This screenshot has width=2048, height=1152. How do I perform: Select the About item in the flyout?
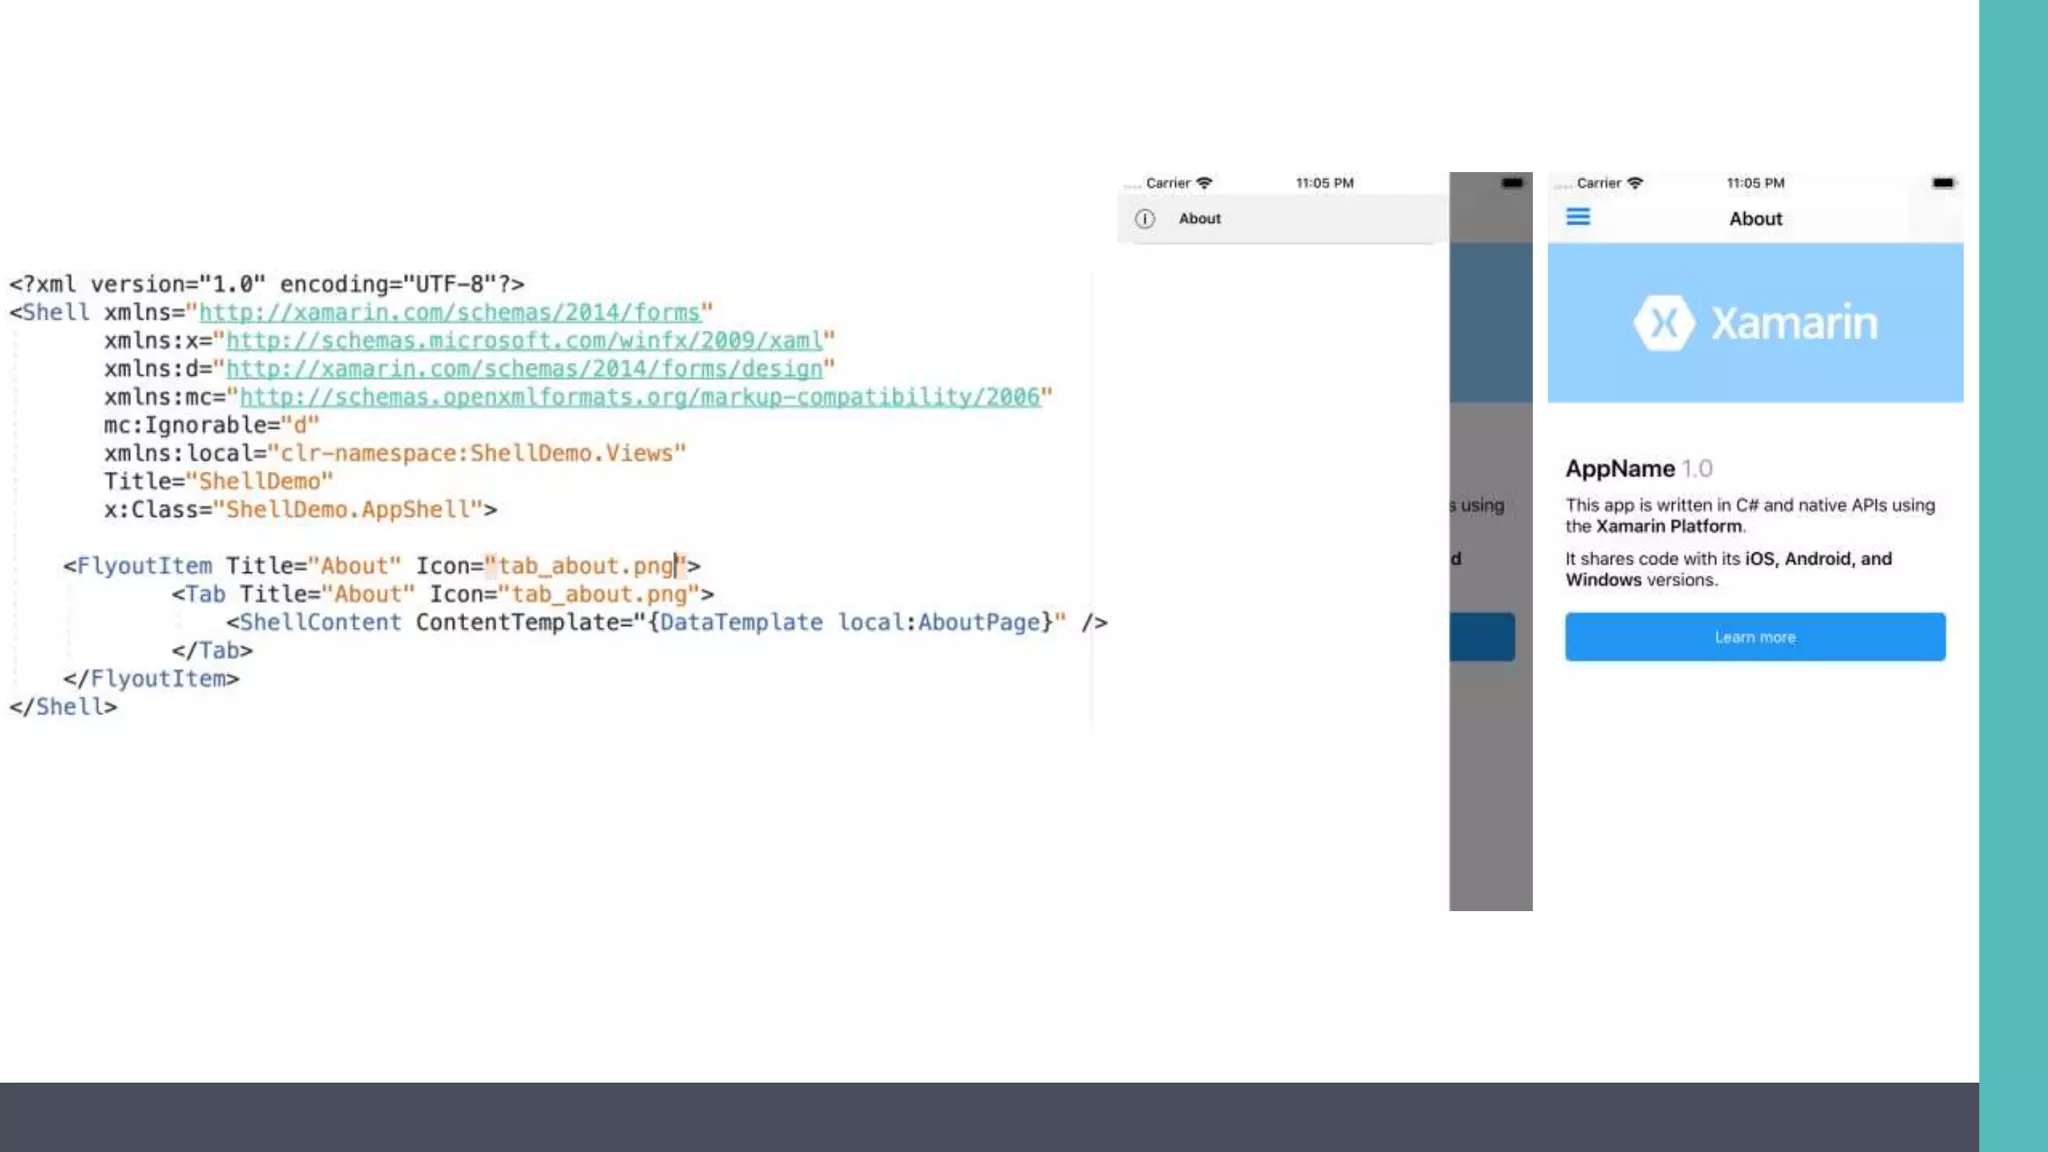coord(1200,219)
